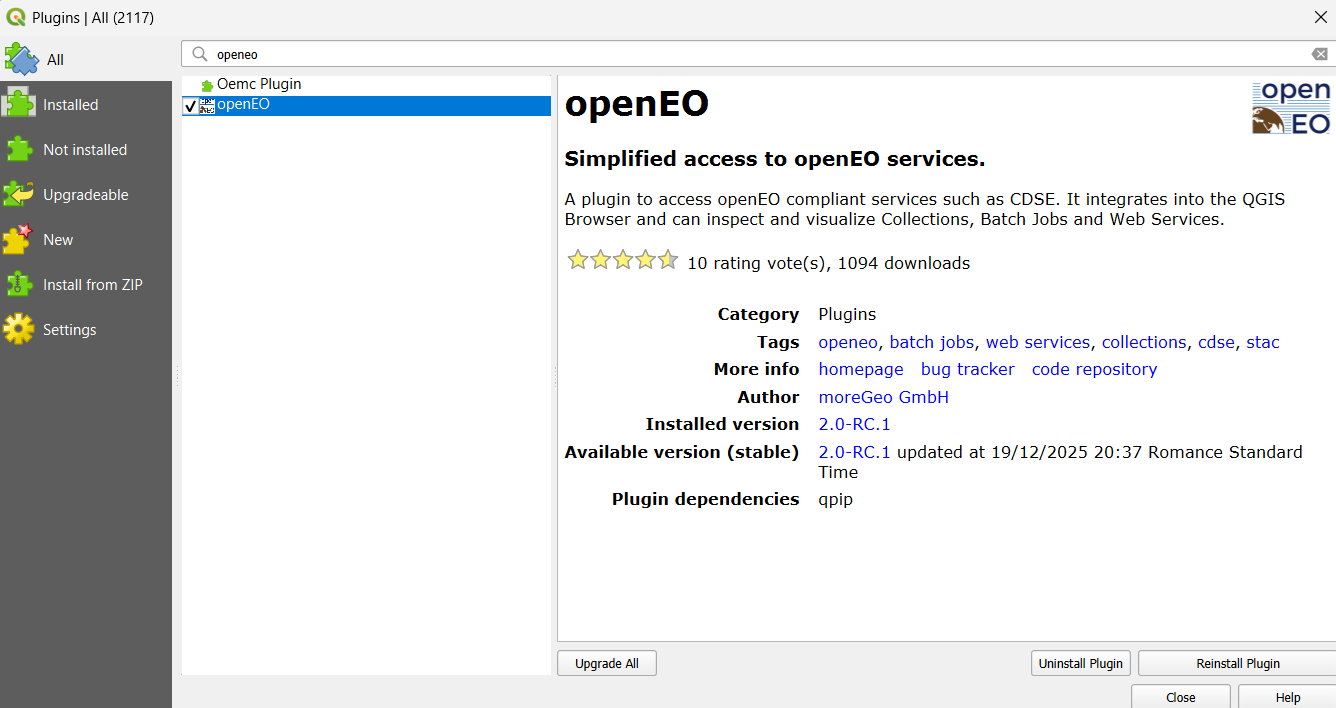Screen dimensions: 1336x708
Task: Click the Upgradeable plugins arrow icon
Action: (17, 194)
